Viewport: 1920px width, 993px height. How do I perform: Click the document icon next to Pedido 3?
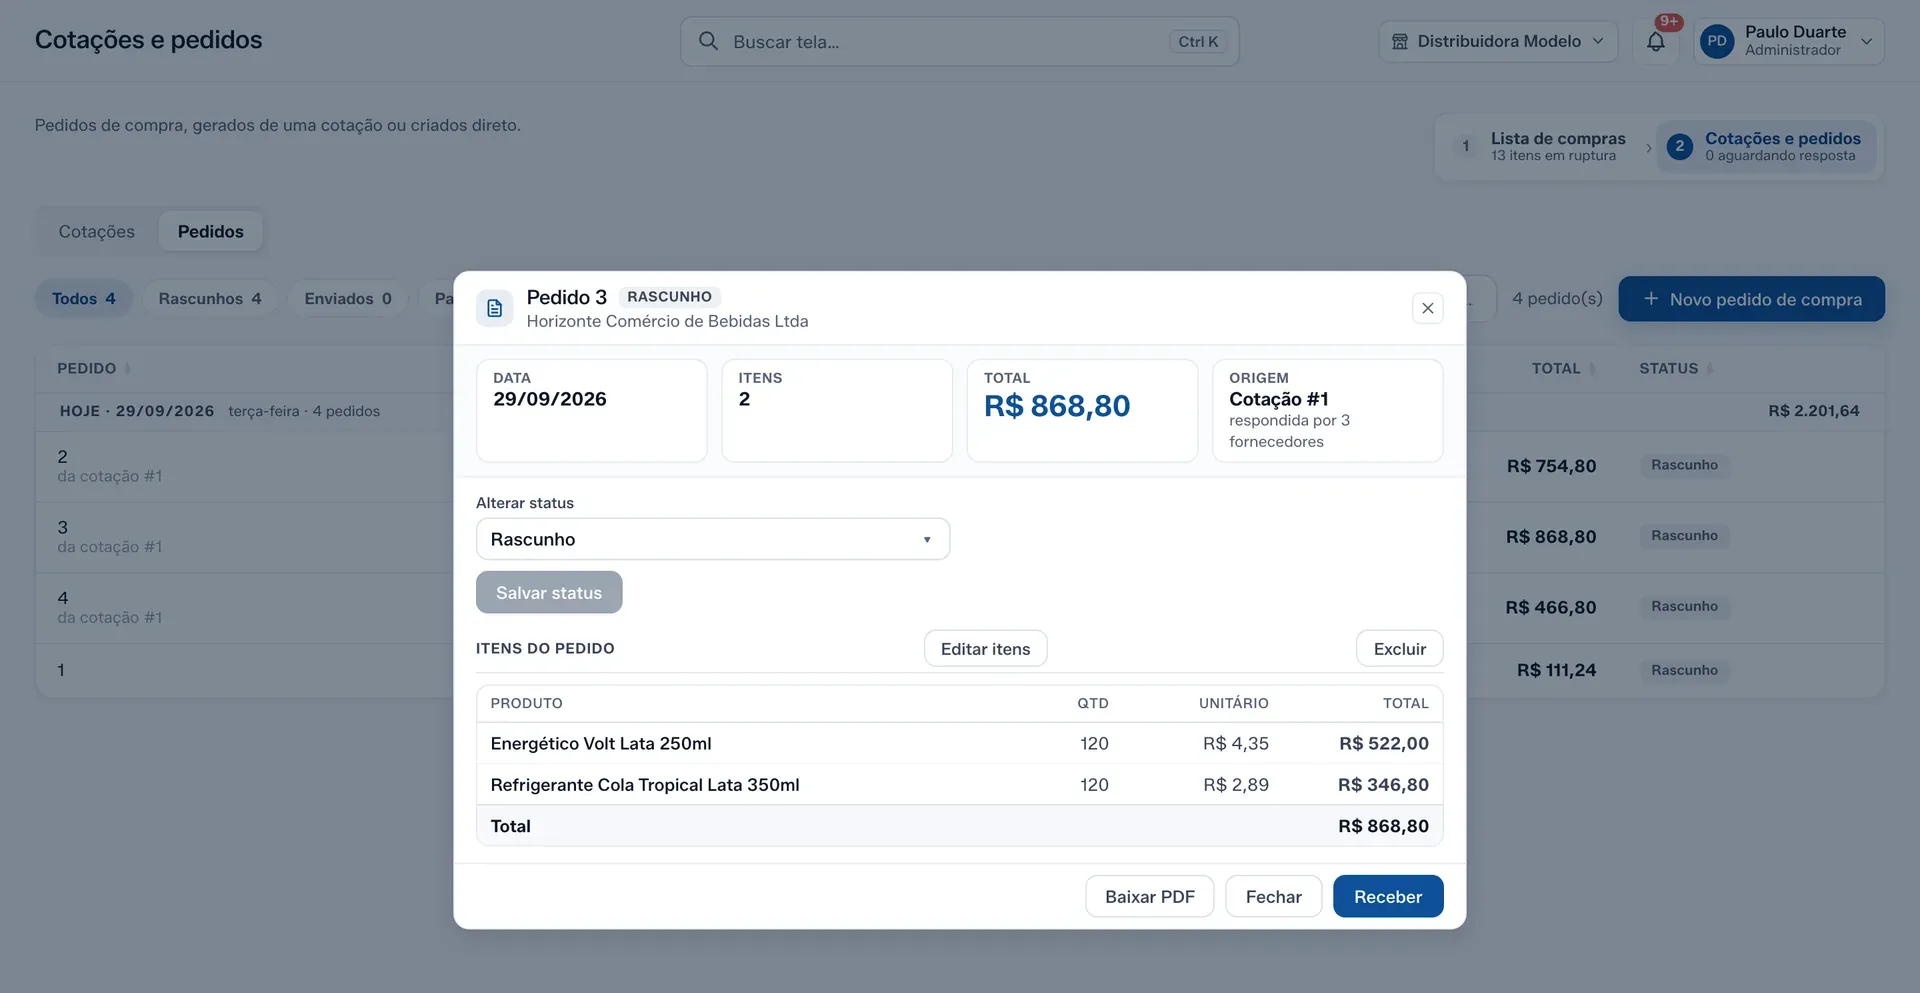point(495,308)
